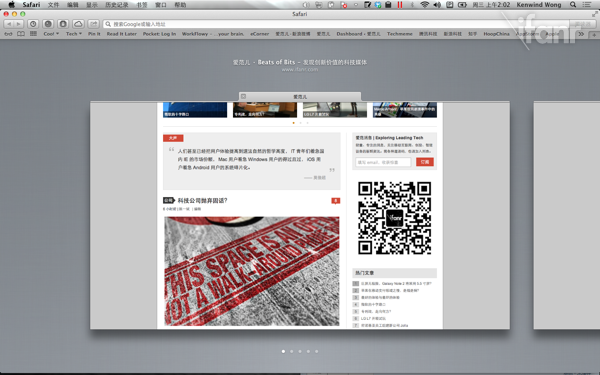Expand the Cool bookmarks folder
This screenshot has height=375, width=600.
pos(51,34)
